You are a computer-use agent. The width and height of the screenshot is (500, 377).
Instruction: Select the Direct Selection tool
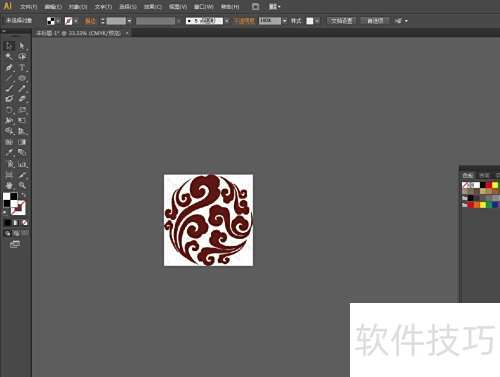coord(22,46)
